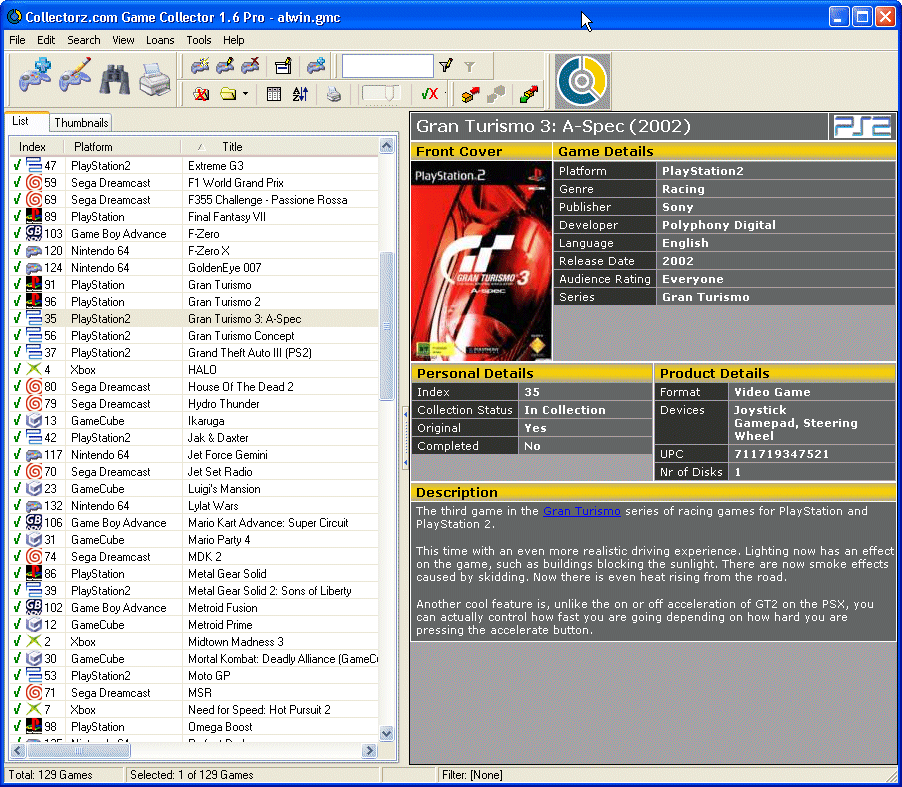902x787 pixels.
Task: Click the Dreamcast swirl icon beside F1 World Grand Prix
Action: point(34,183)
